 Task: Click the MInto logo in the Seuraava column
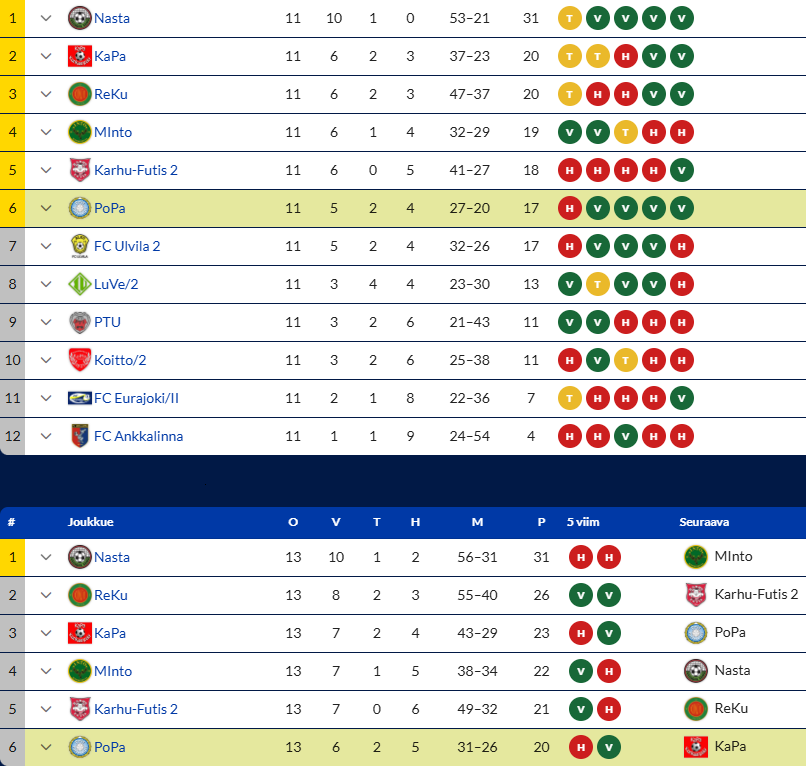[696, 557]
